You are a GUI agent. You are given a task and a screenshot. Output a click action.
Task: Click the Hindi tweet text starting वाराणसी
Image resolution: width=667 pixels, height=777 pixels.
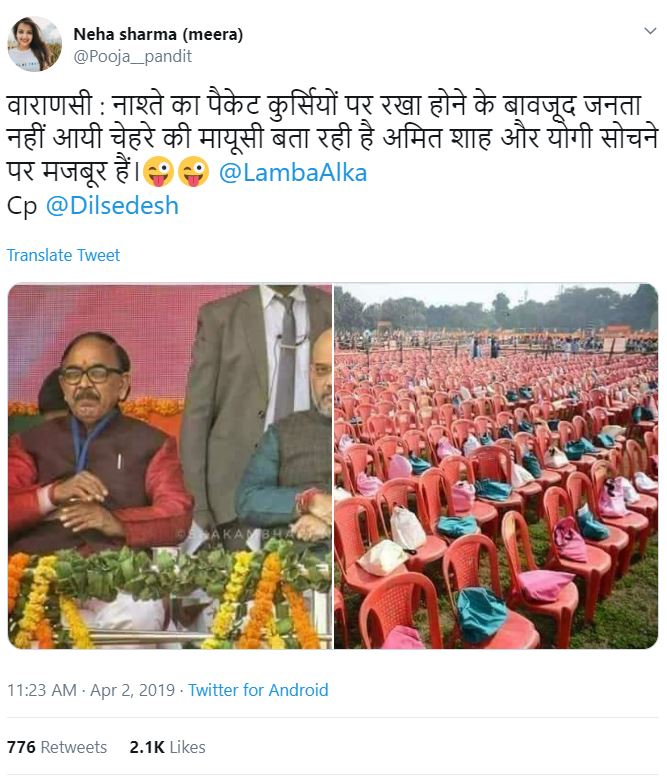(332, 138)
